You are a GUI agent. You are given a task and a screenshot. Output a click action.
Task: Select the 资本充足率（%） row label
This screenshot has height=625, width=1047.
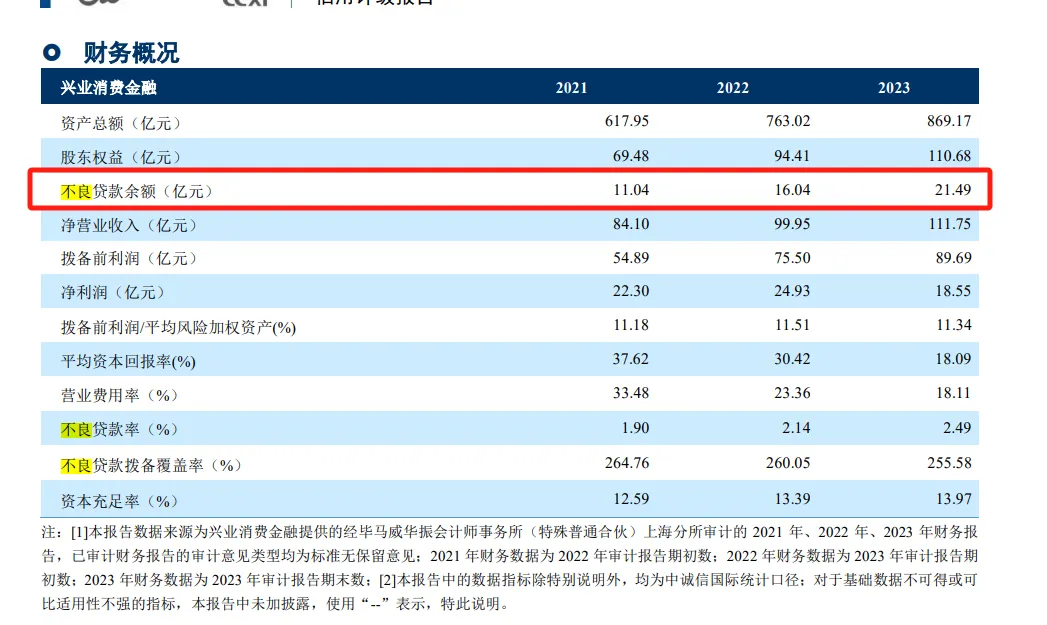click(120, 501)
